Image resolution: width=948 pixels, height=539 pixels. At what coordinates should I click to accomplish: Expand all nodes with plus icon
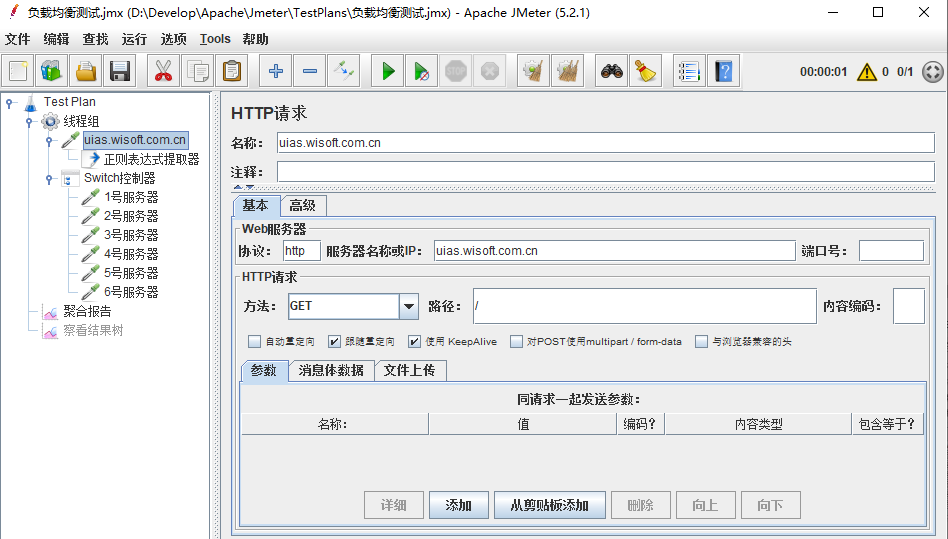(x=276, y=71)
